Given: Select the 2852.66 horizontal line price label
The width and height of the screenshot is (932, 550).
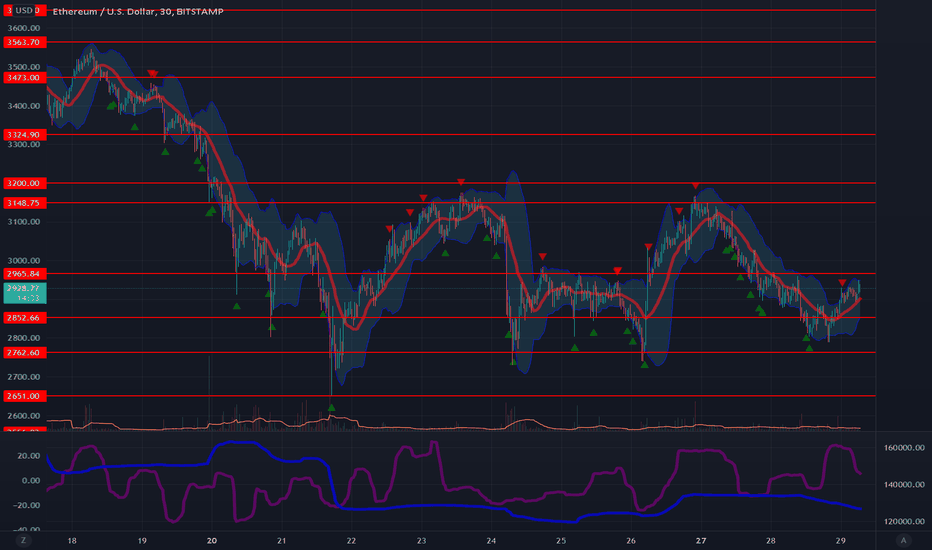Looking at the screenshot, I should tap(24, 318).
